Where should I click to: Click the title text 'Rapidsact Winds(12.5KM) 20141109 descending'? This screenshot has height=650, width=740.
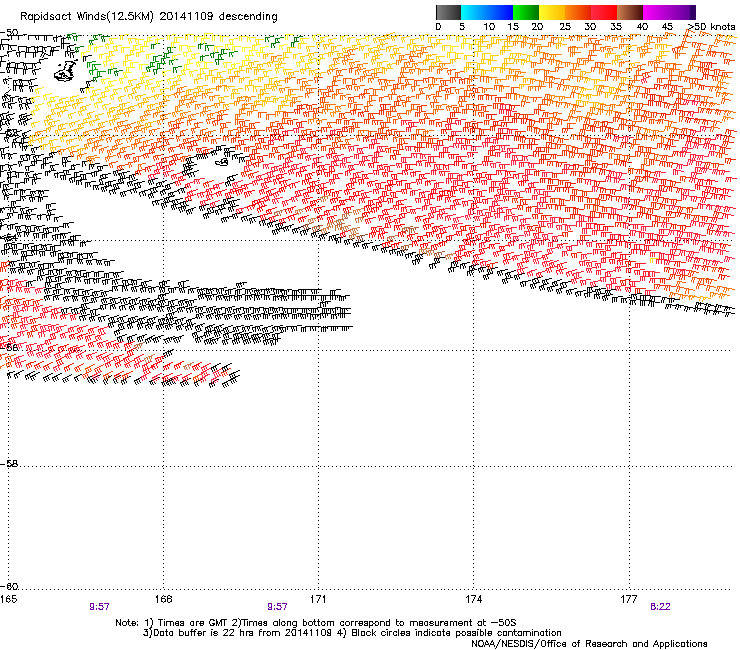coord(149,16)
